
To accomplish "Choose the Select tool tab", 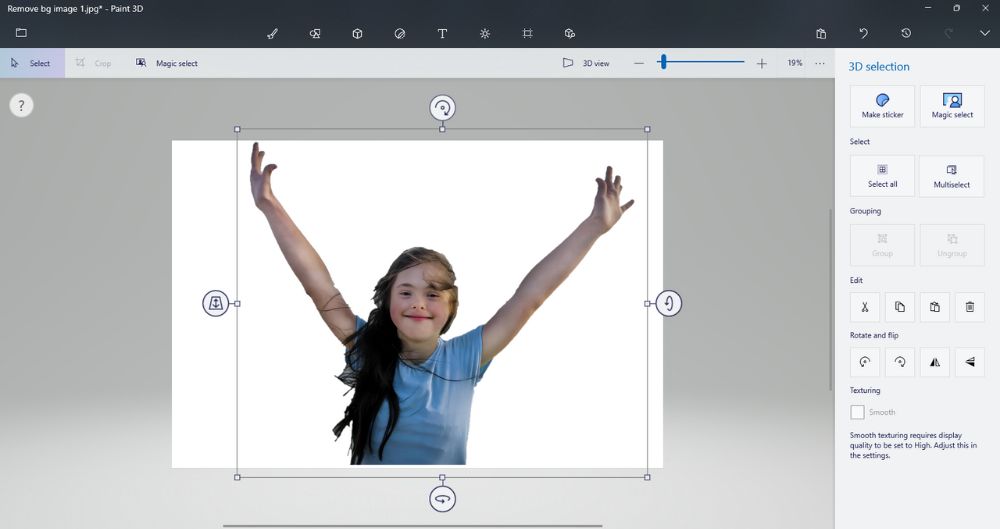I will point(31,63).
